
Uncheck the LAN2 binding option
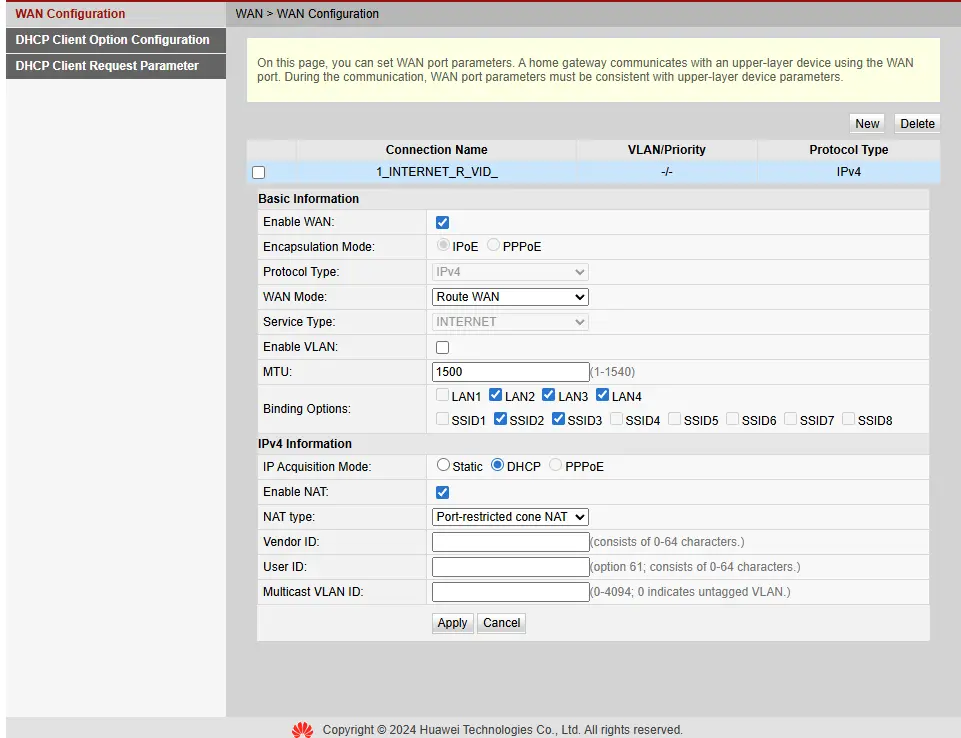(x=495, y=395)
